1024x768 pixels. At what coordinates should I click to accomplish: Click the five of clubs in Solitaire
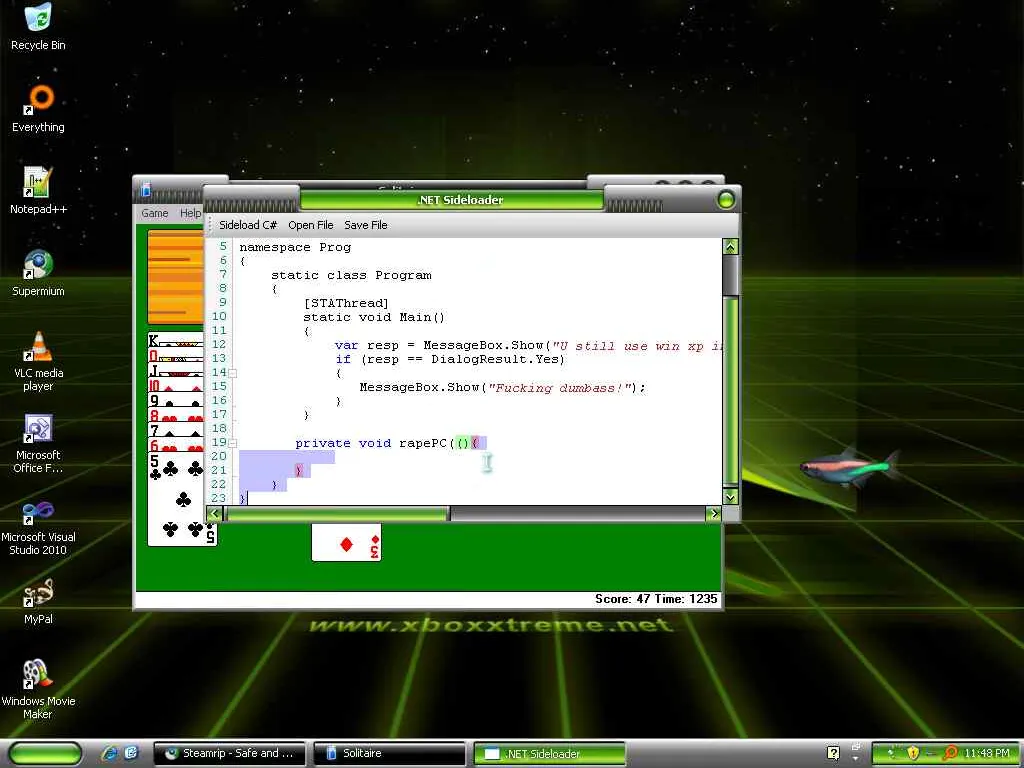coord(182,499)
